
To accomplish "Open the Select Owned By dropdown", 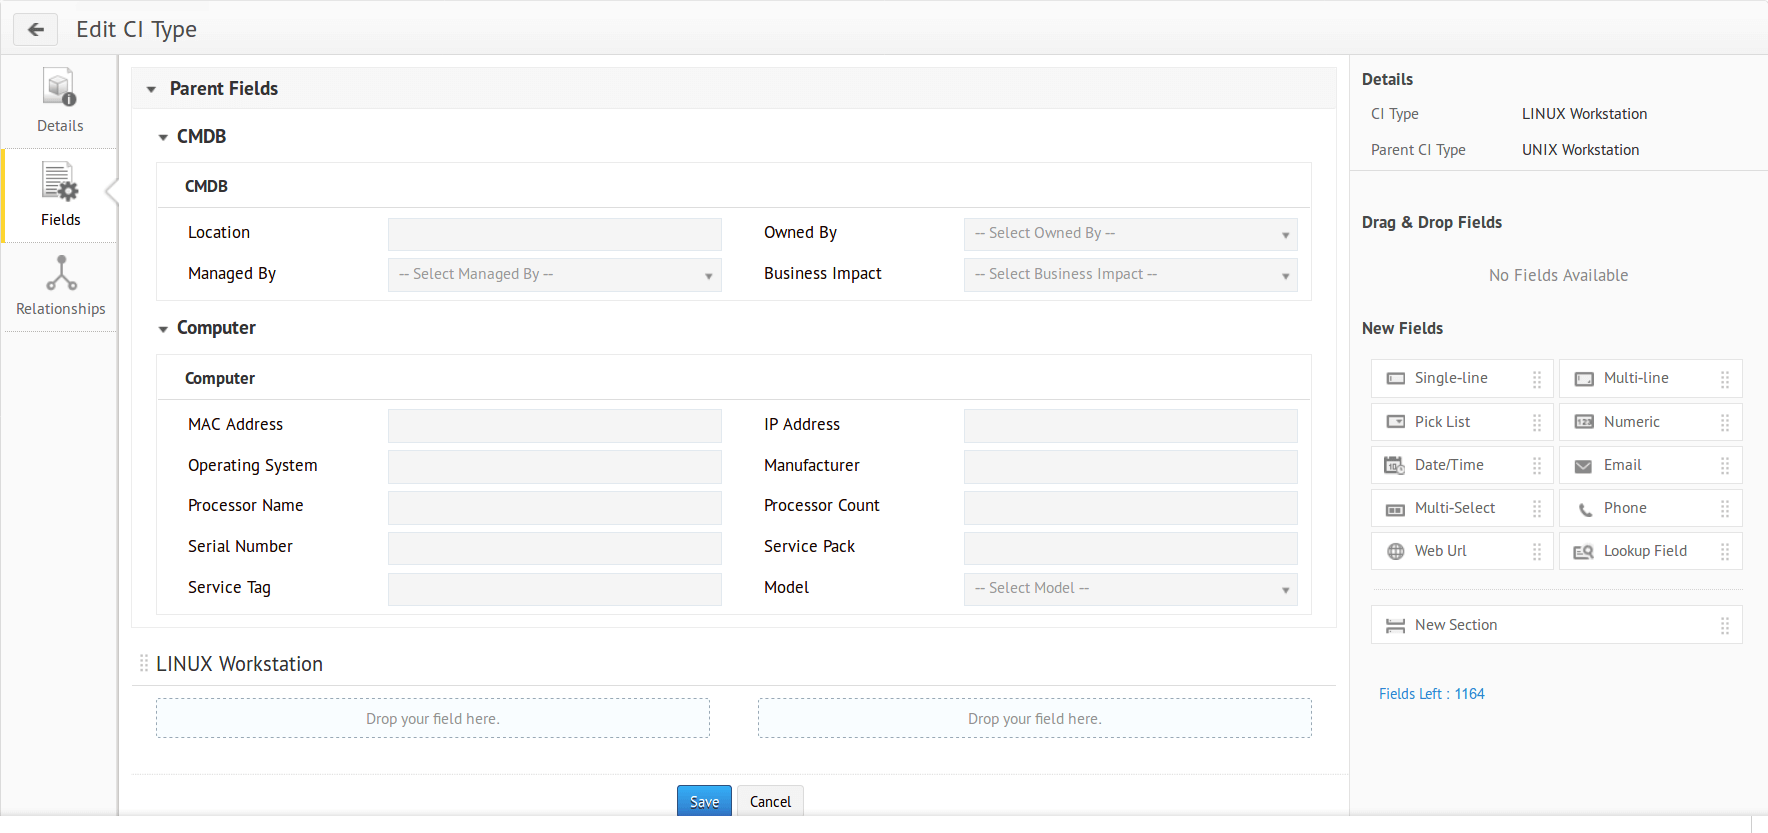I will click(x=1130, y=234).
